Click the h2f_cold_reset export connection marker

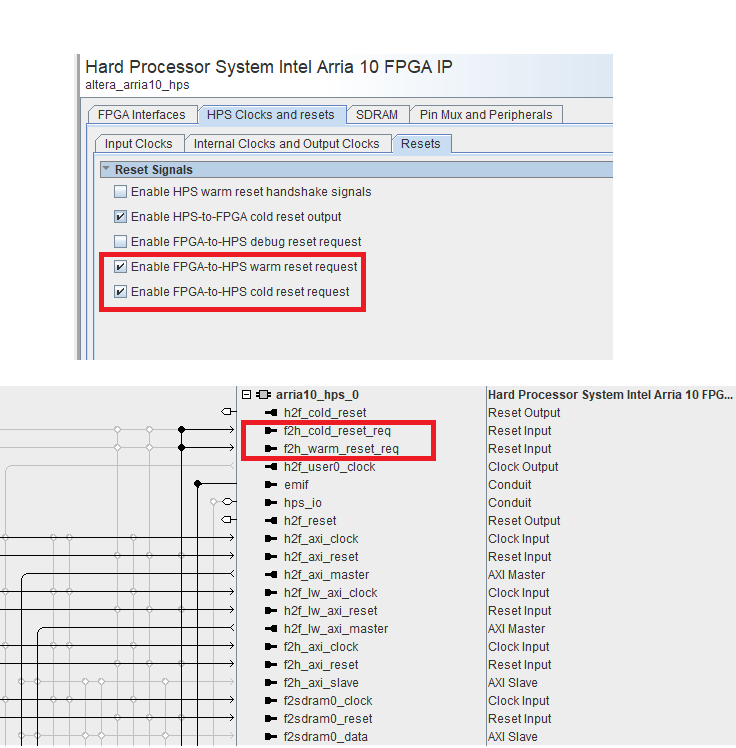pos(227,412)
